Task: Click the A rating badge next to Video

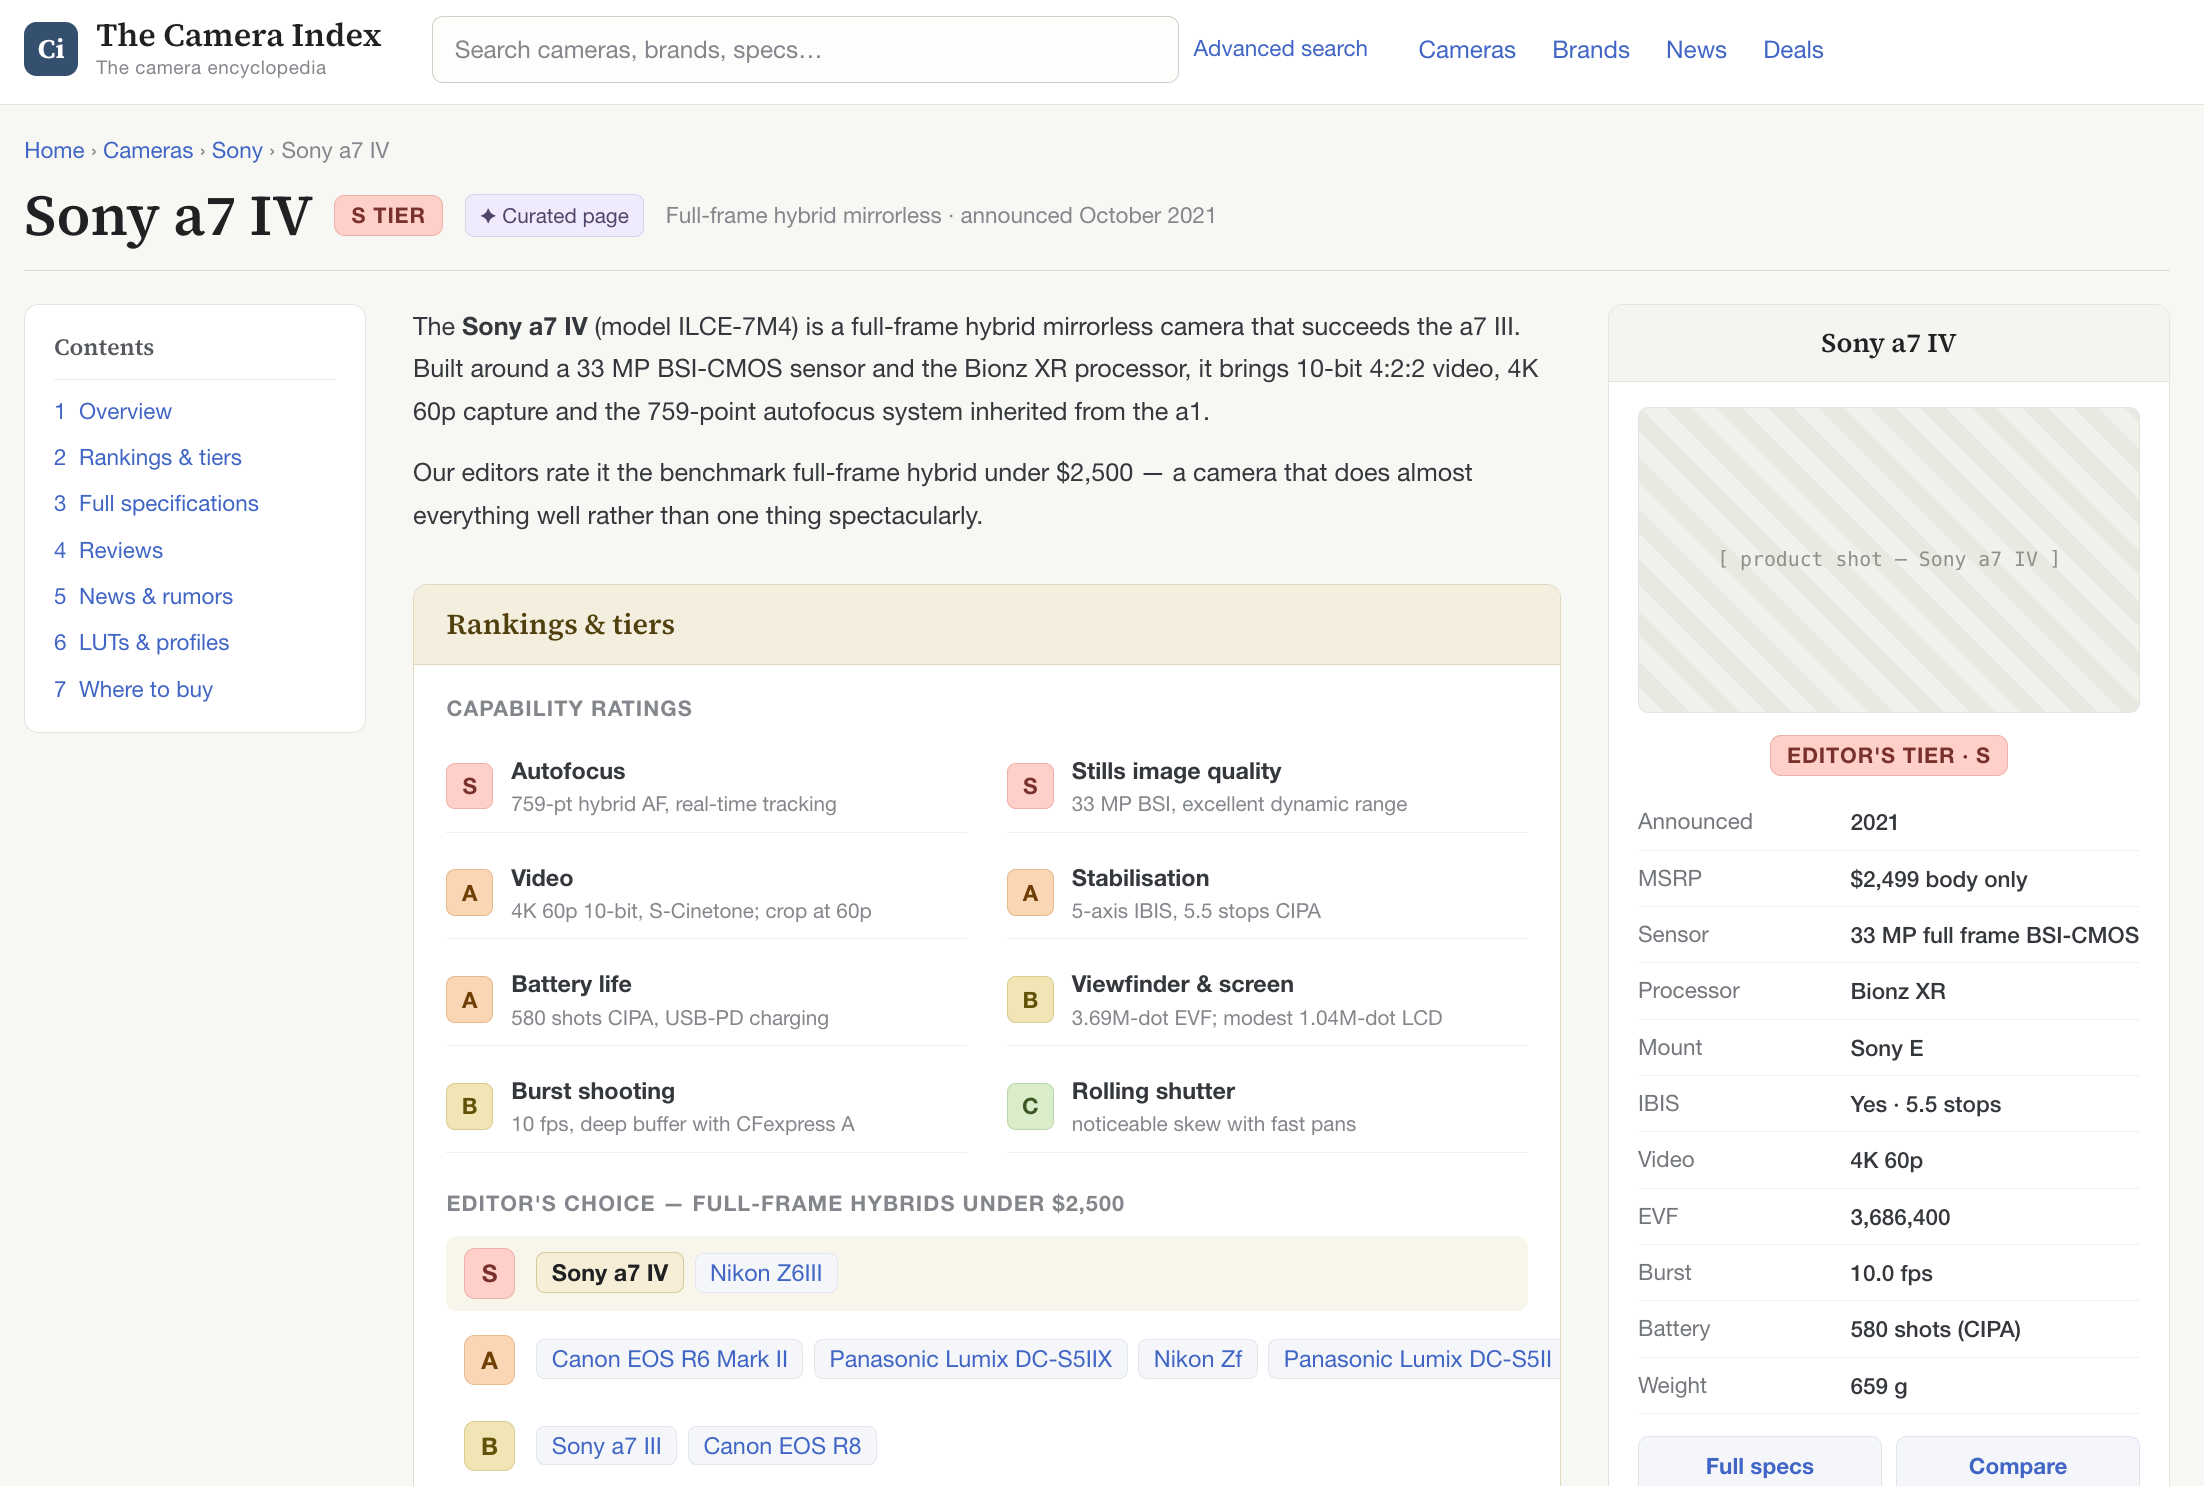Action: (469, 893)
